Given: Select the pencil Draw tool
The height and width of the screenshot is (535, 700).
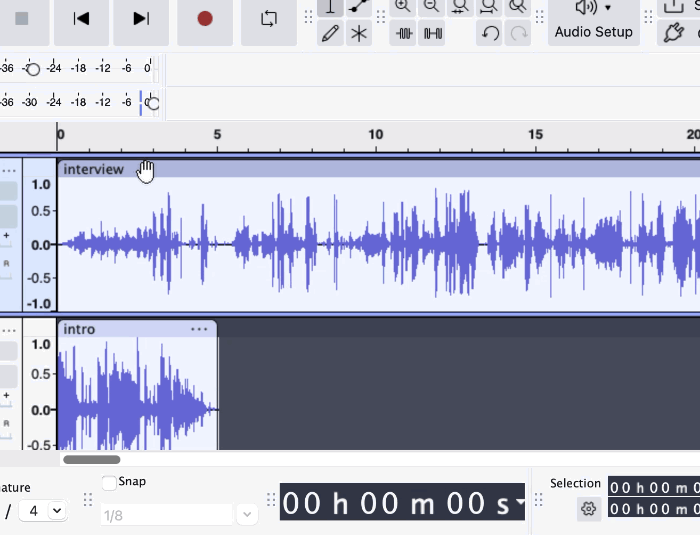Looking at the screenshot, I should (x=330, y=33).
